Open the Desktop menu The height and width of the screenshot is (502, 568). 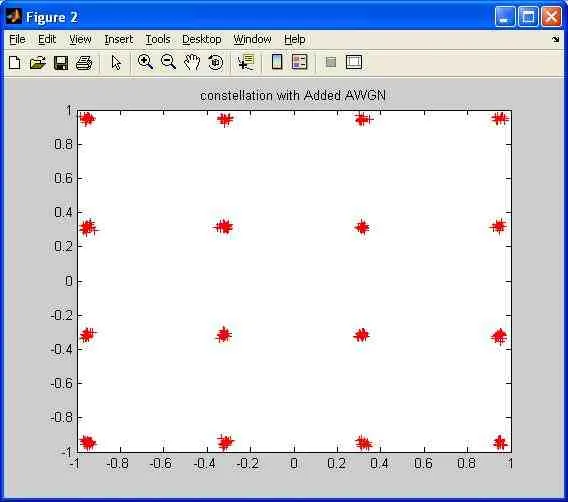click(x=201, y=39)
